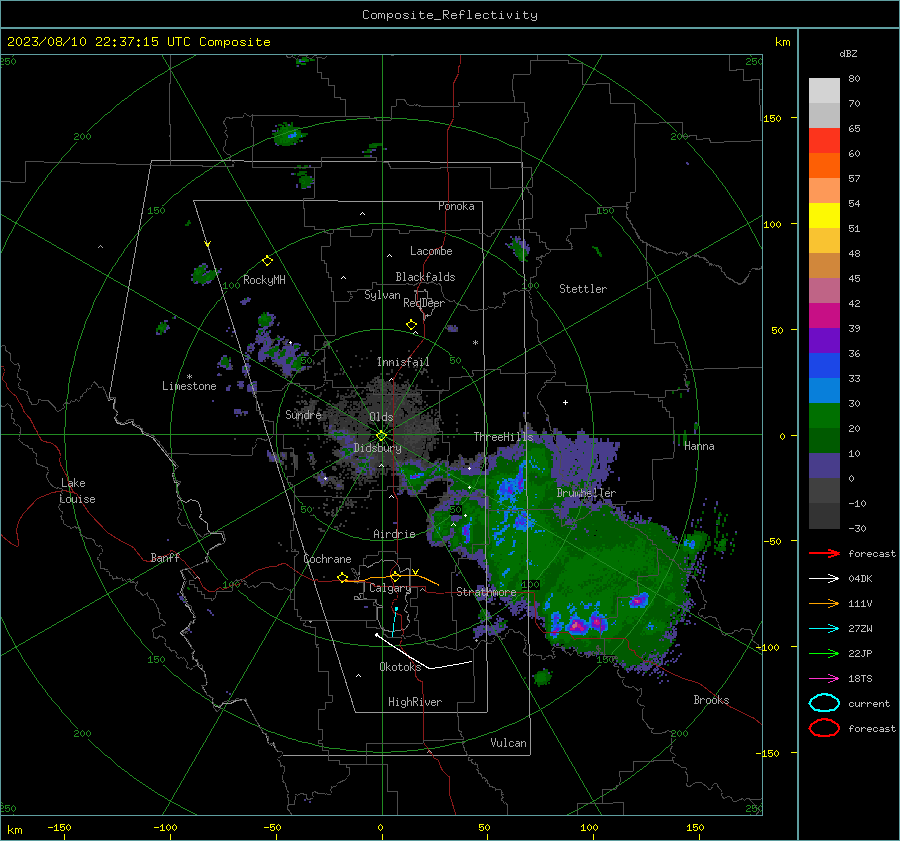Click the Lacombe city label
This screenshot has width=900, height=841.
431,251
